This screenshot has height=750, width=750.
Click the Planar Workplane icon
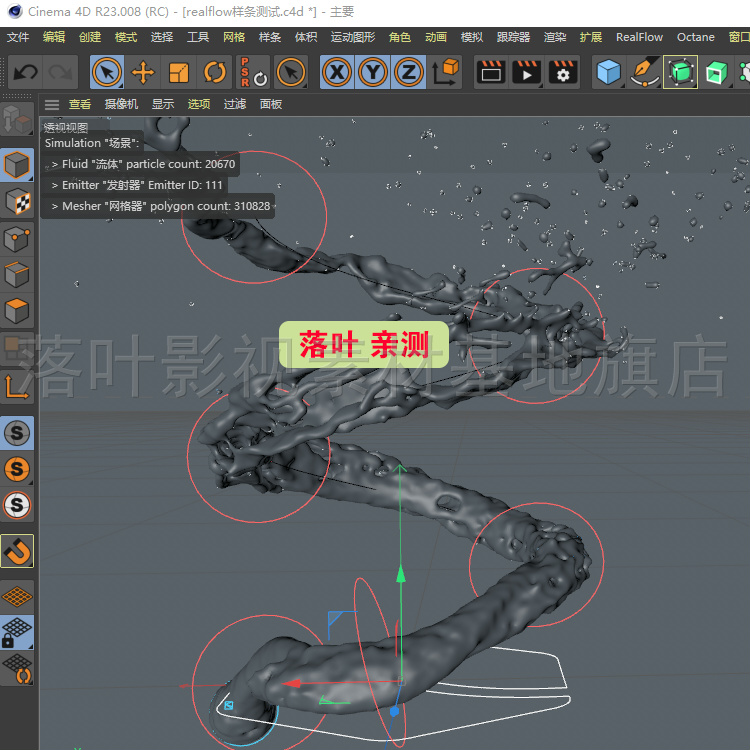[17, 669]
